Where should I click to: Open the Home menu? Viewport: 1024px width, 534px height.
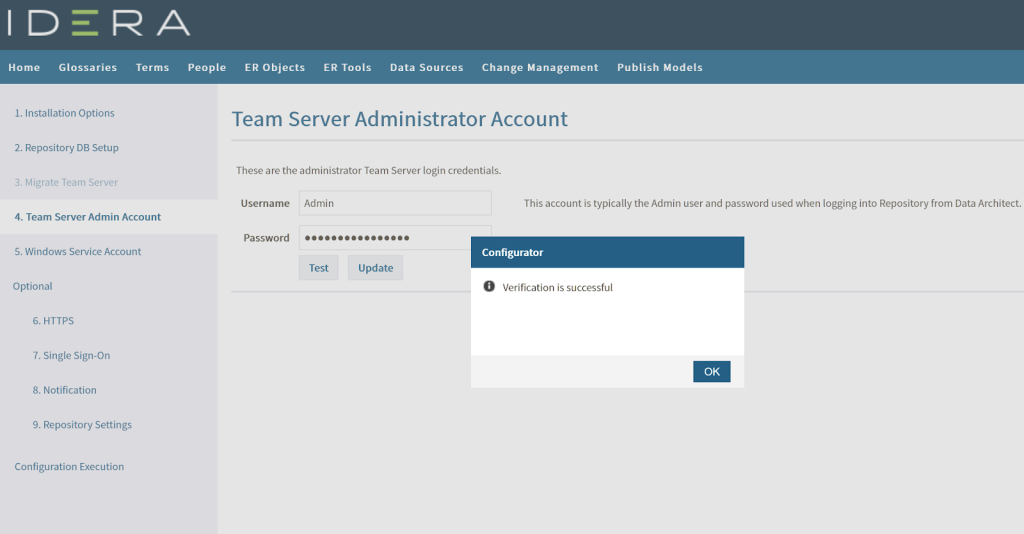click(24, 67)
